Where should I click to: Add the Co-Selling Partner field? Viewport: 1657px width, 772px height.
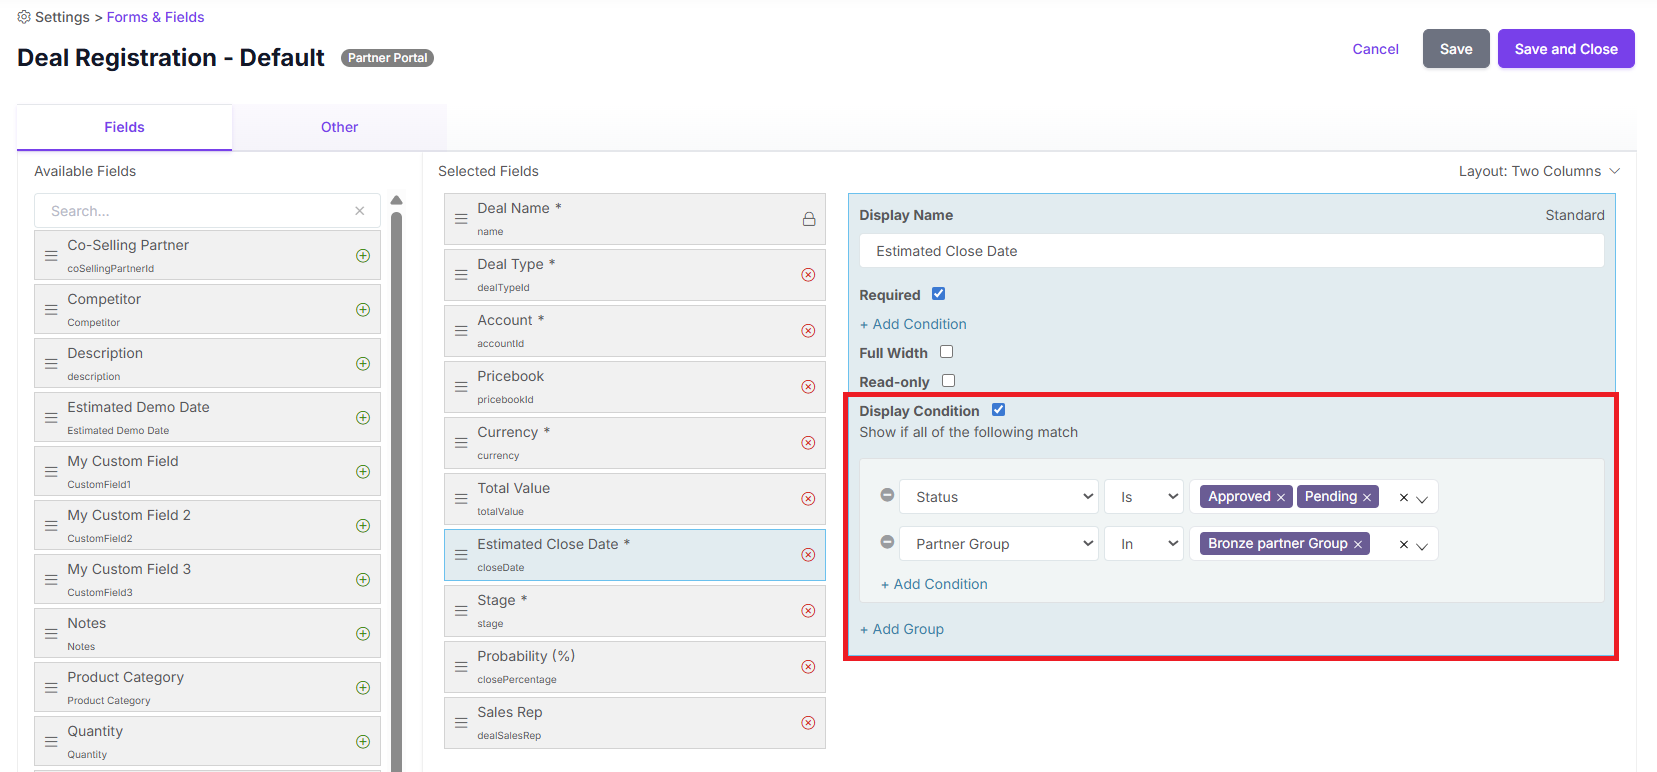(363, 256)
